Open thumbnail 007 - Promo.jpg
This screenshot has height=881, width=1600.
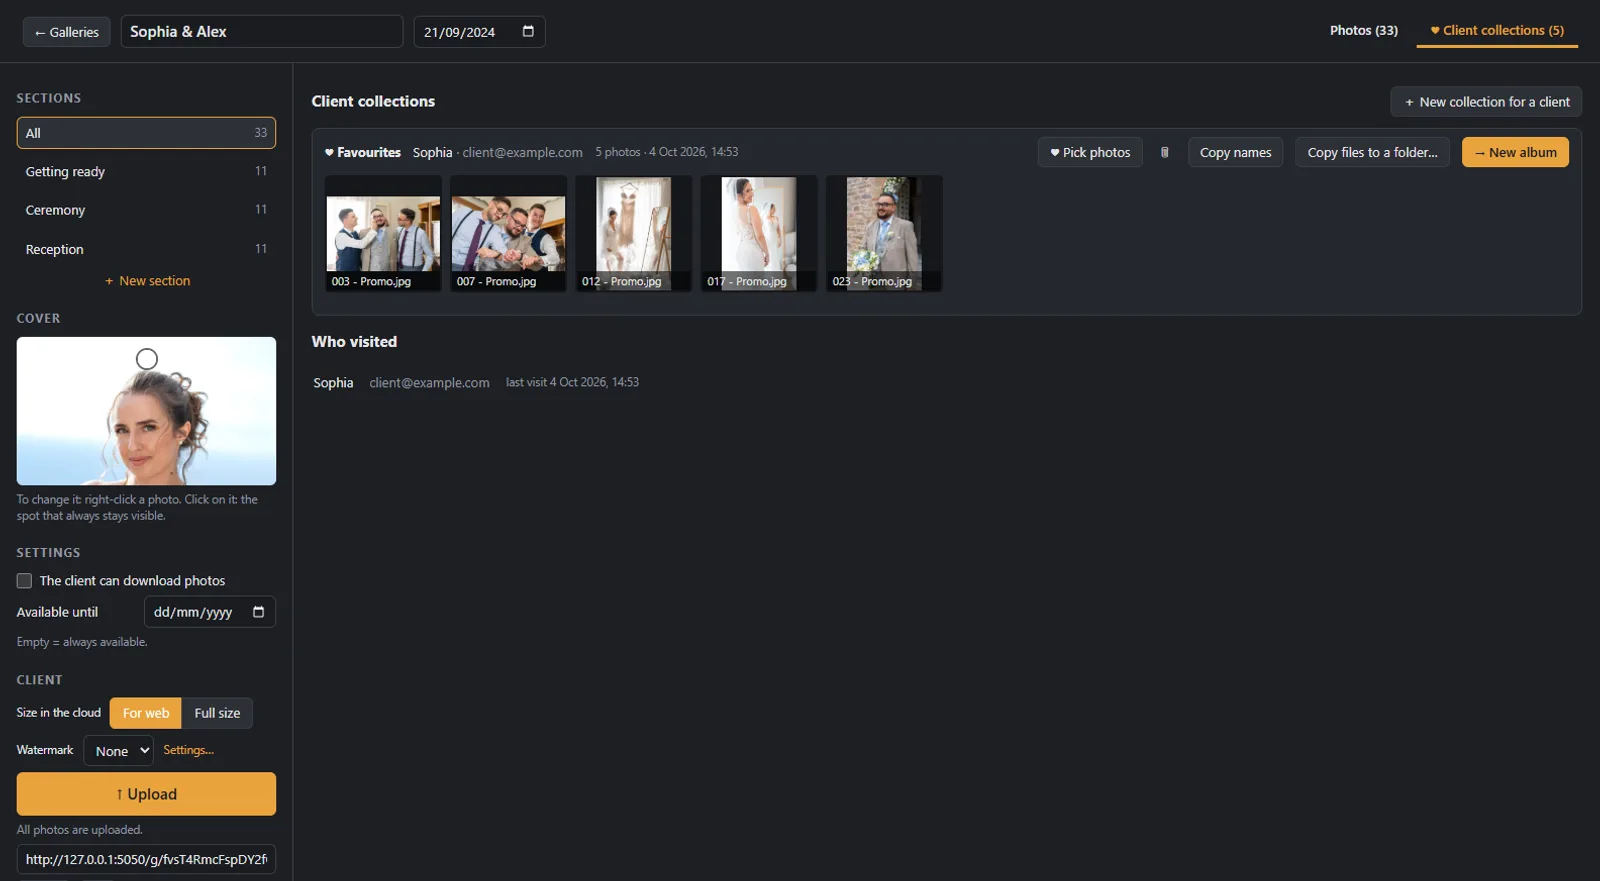pyautogui.click(x=508, y=234)
